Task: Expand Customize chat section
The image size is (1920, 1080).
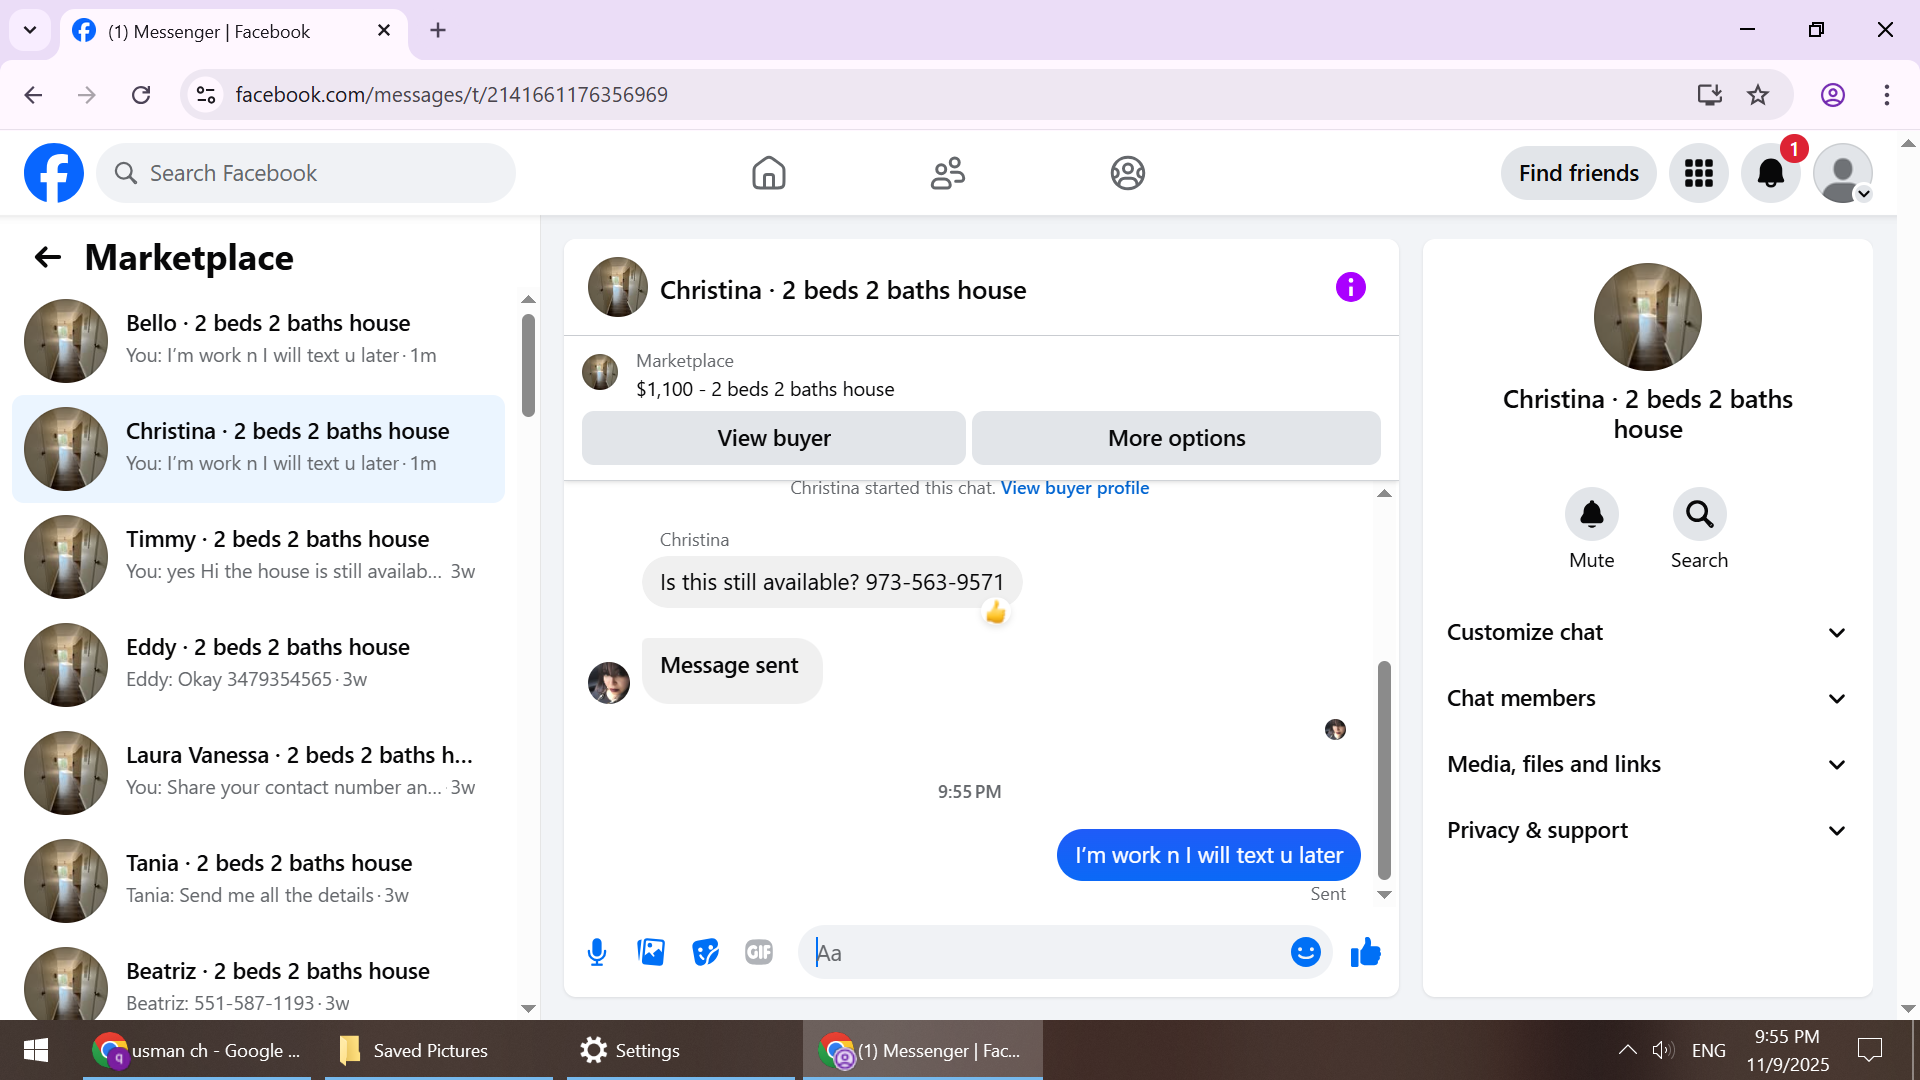Action: click(1647, 632)
